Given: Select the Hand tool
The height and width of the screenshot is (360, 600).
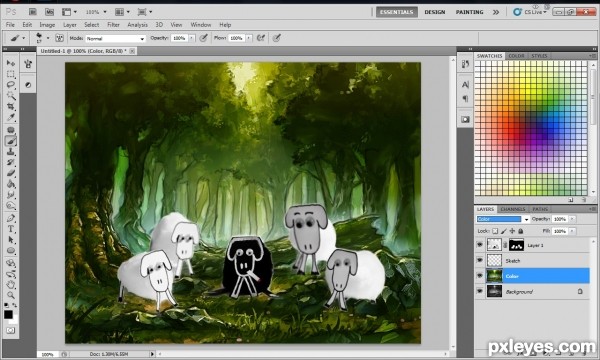Looking at the screenshot, I should (x=11, y=284).
